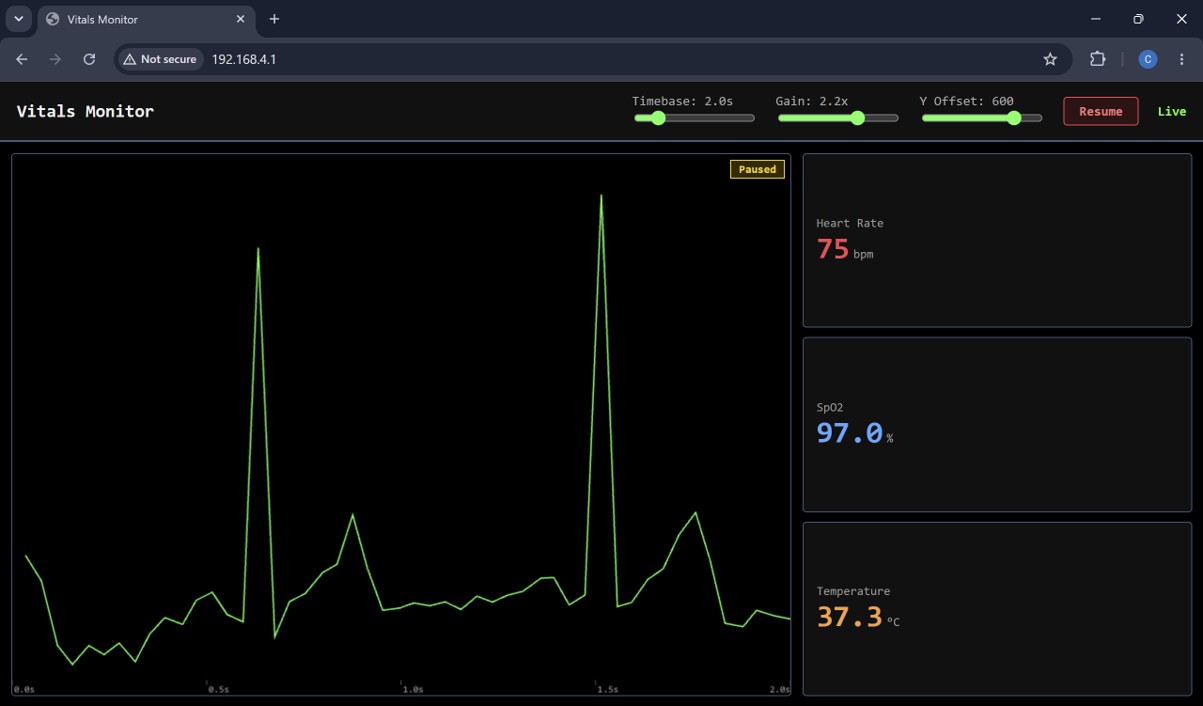The image size is (1203, 706).
Task: Click the SpO2 97.0 reading
Action: [x=855, y=433]
